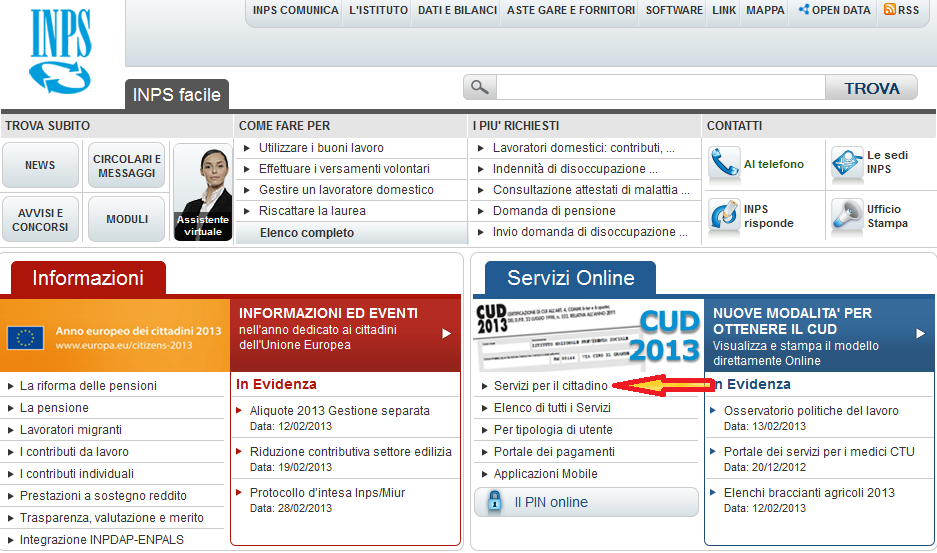Open the INPS Comunica menu
This screenshot has height=553, width=937.
point(293,10)
